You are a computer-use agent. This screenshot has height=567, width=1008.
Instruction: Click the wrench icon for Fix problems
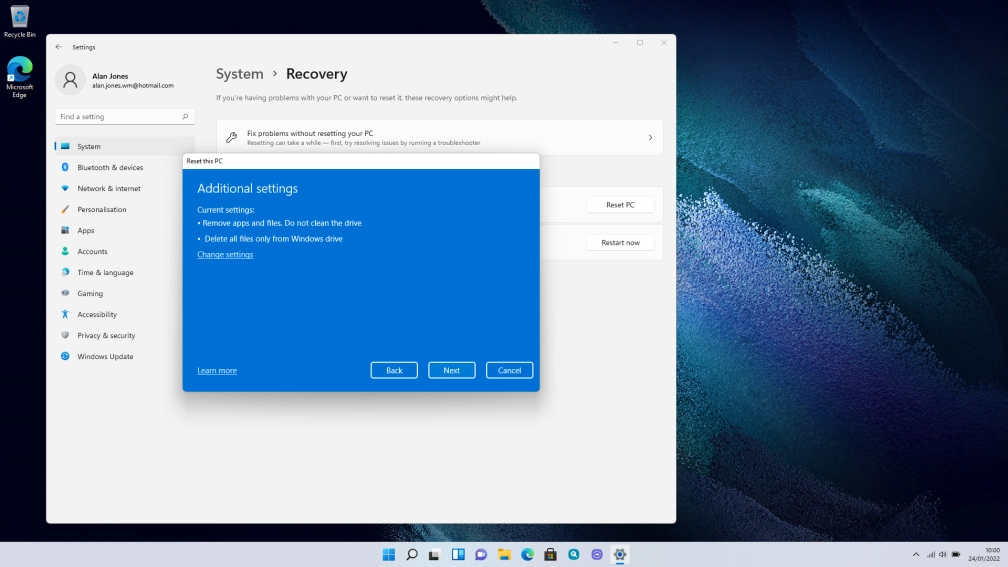(231, 138)
